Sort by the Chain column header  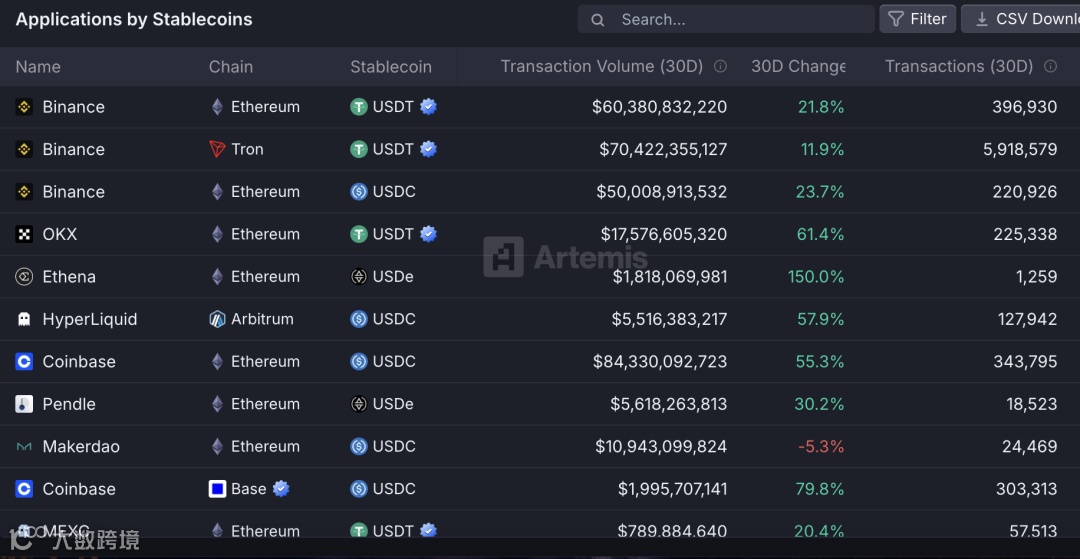231,67
